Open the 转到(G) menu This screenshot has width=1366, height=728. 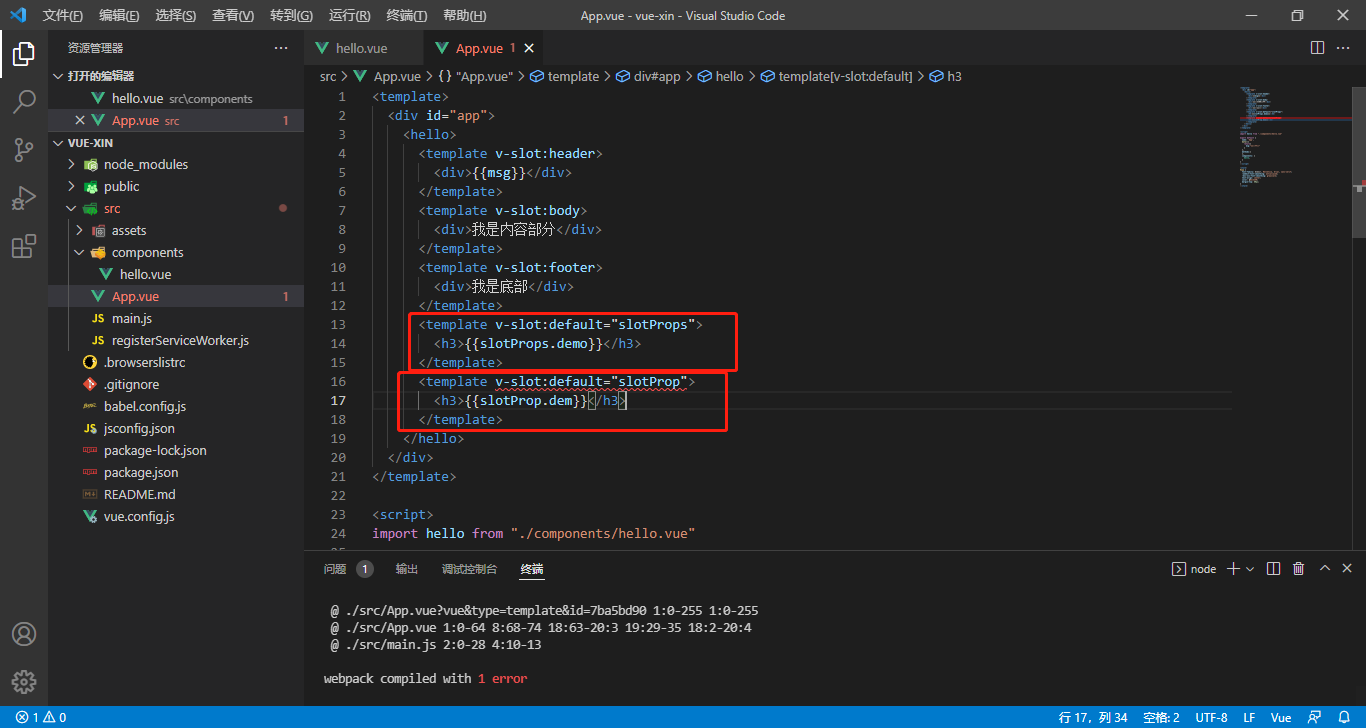pyautogui.click(x=291, y=15)
